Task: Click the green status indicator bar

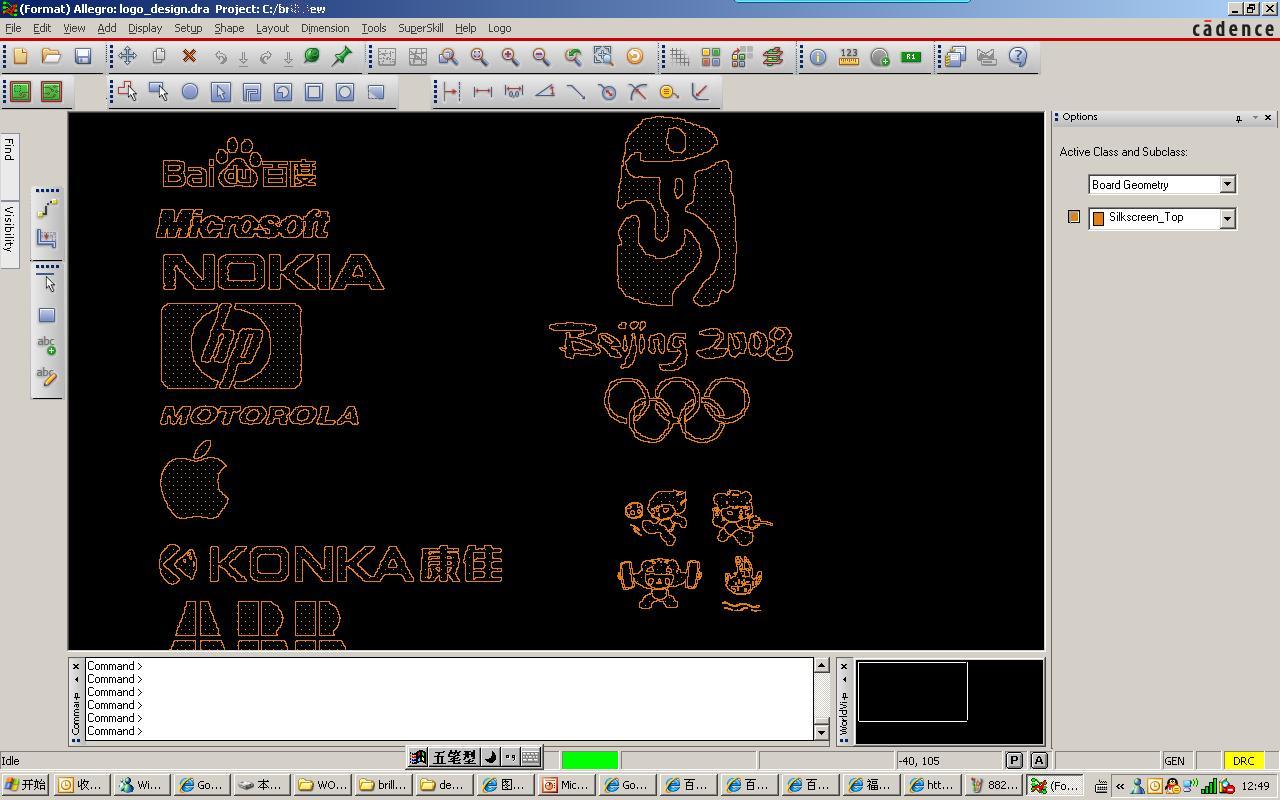Action: pos(590,761)
